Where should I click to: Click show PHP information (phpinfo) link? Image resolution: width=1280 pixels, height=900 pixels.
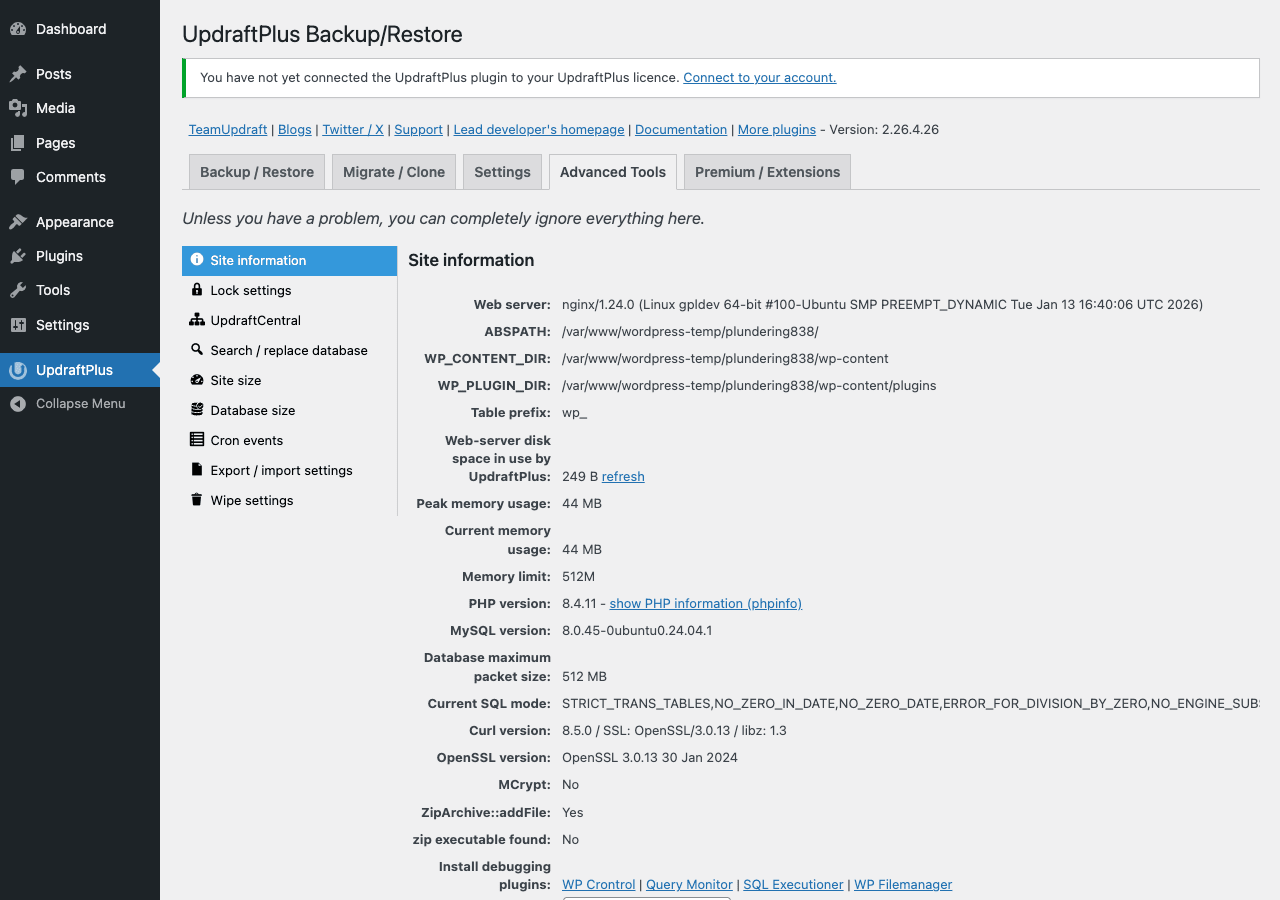click(706, 603)
